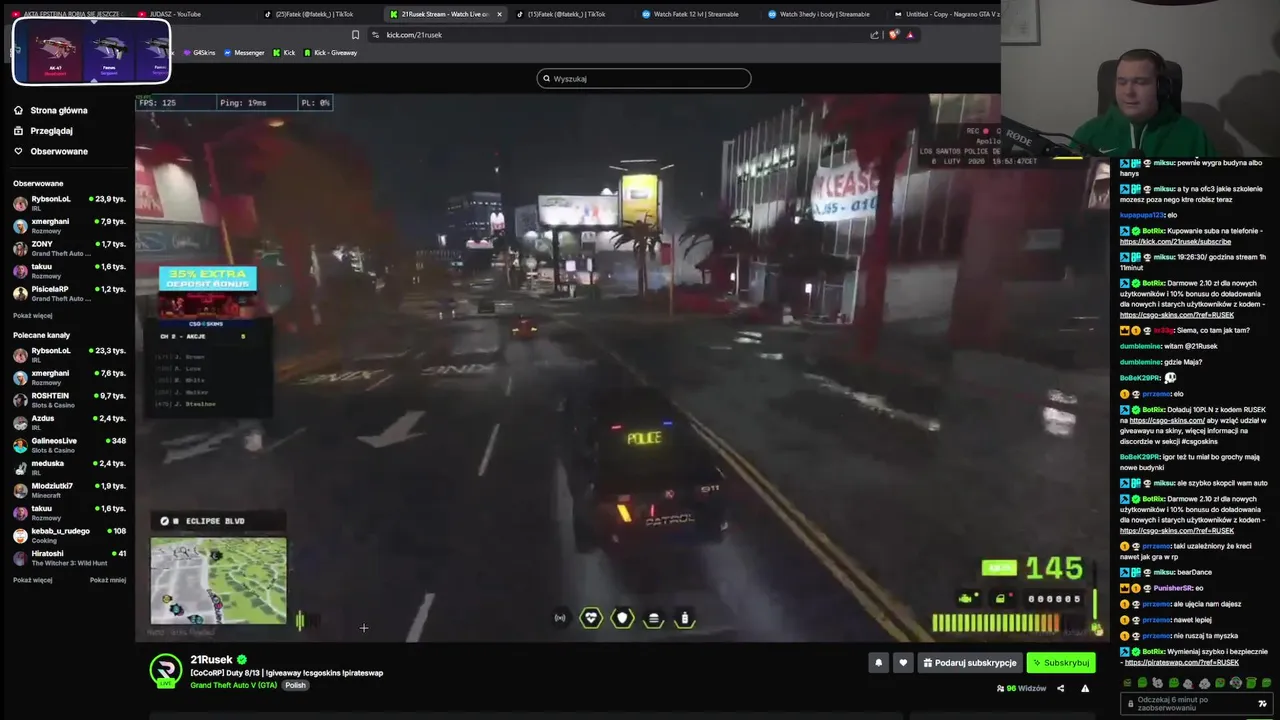
Task: Open GalineosLive channel in sidebar
Action: coord(69,444)
